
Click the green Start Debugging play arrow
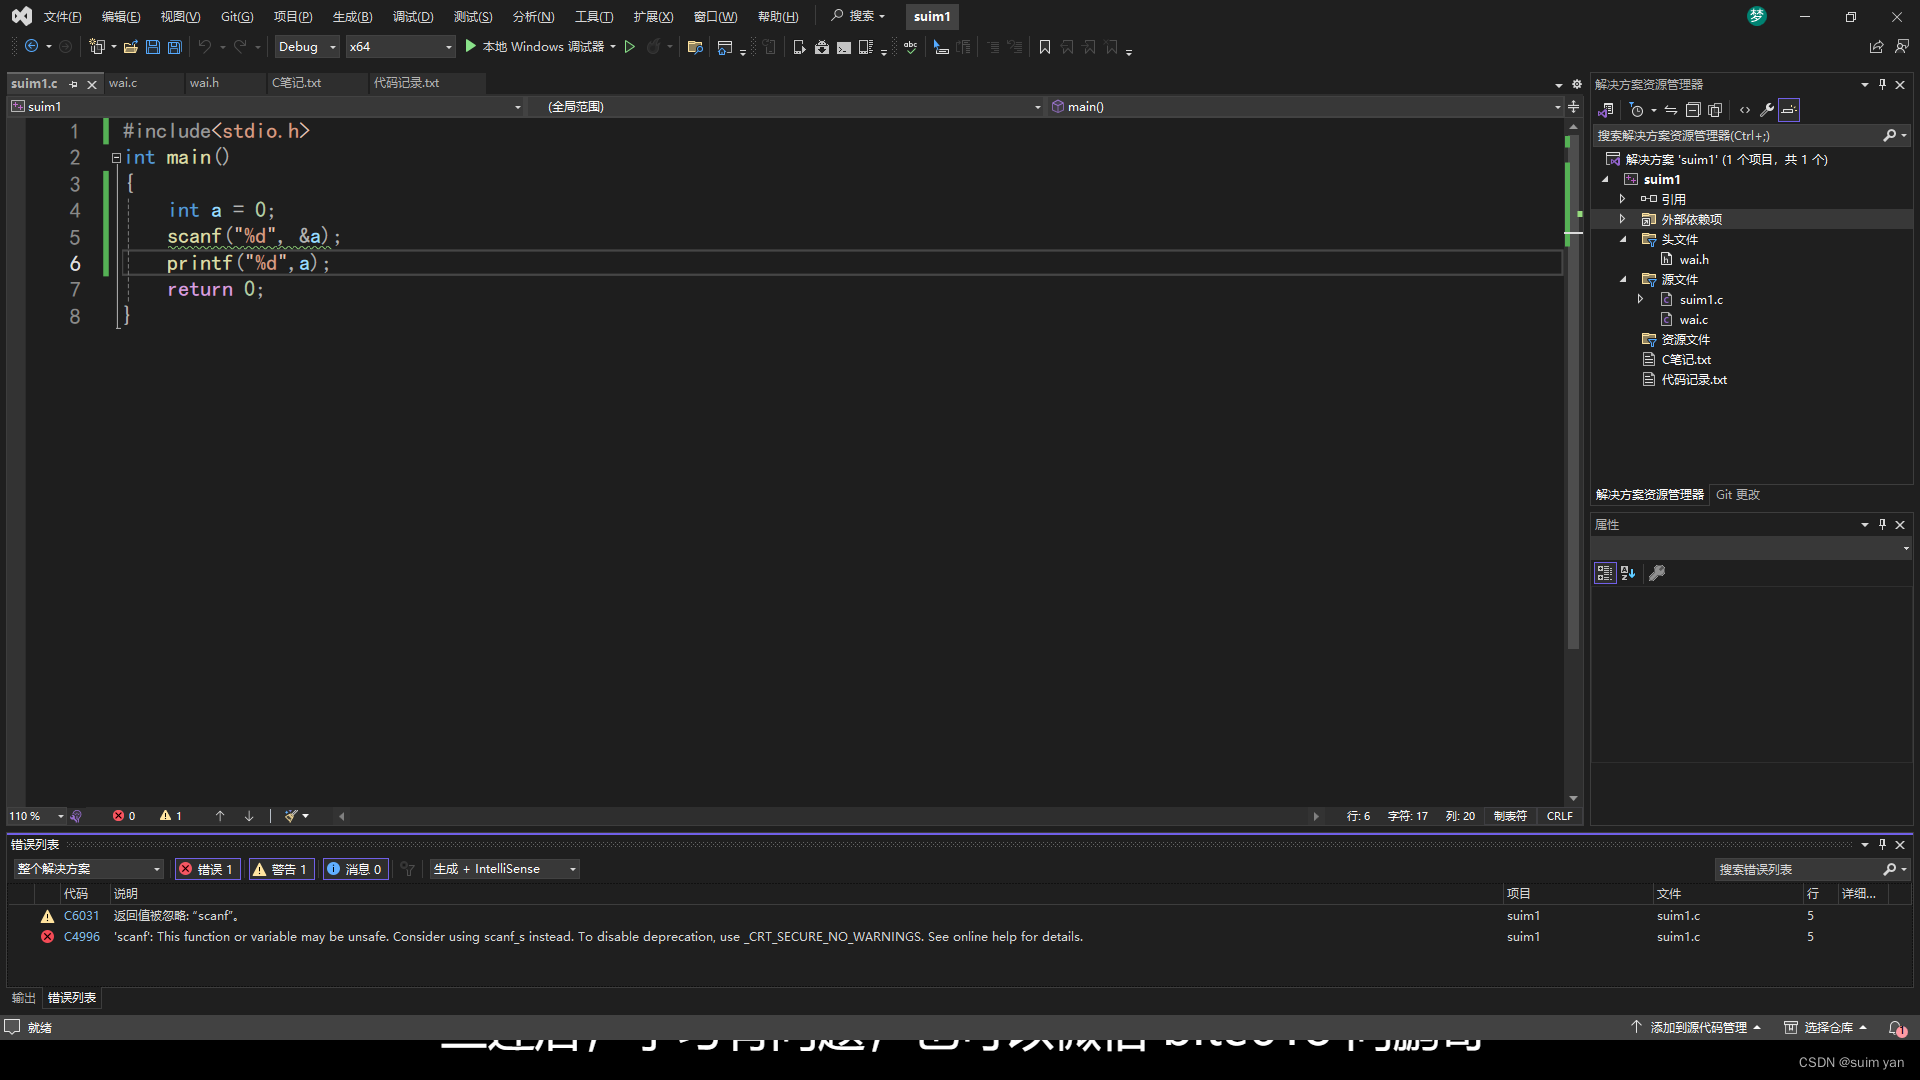[471, 47]
